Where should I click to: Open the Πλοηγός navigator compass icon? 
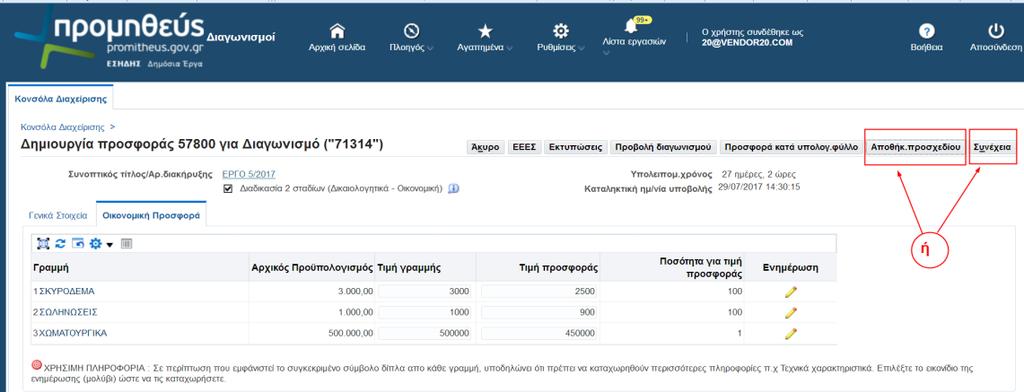point(411,31)
